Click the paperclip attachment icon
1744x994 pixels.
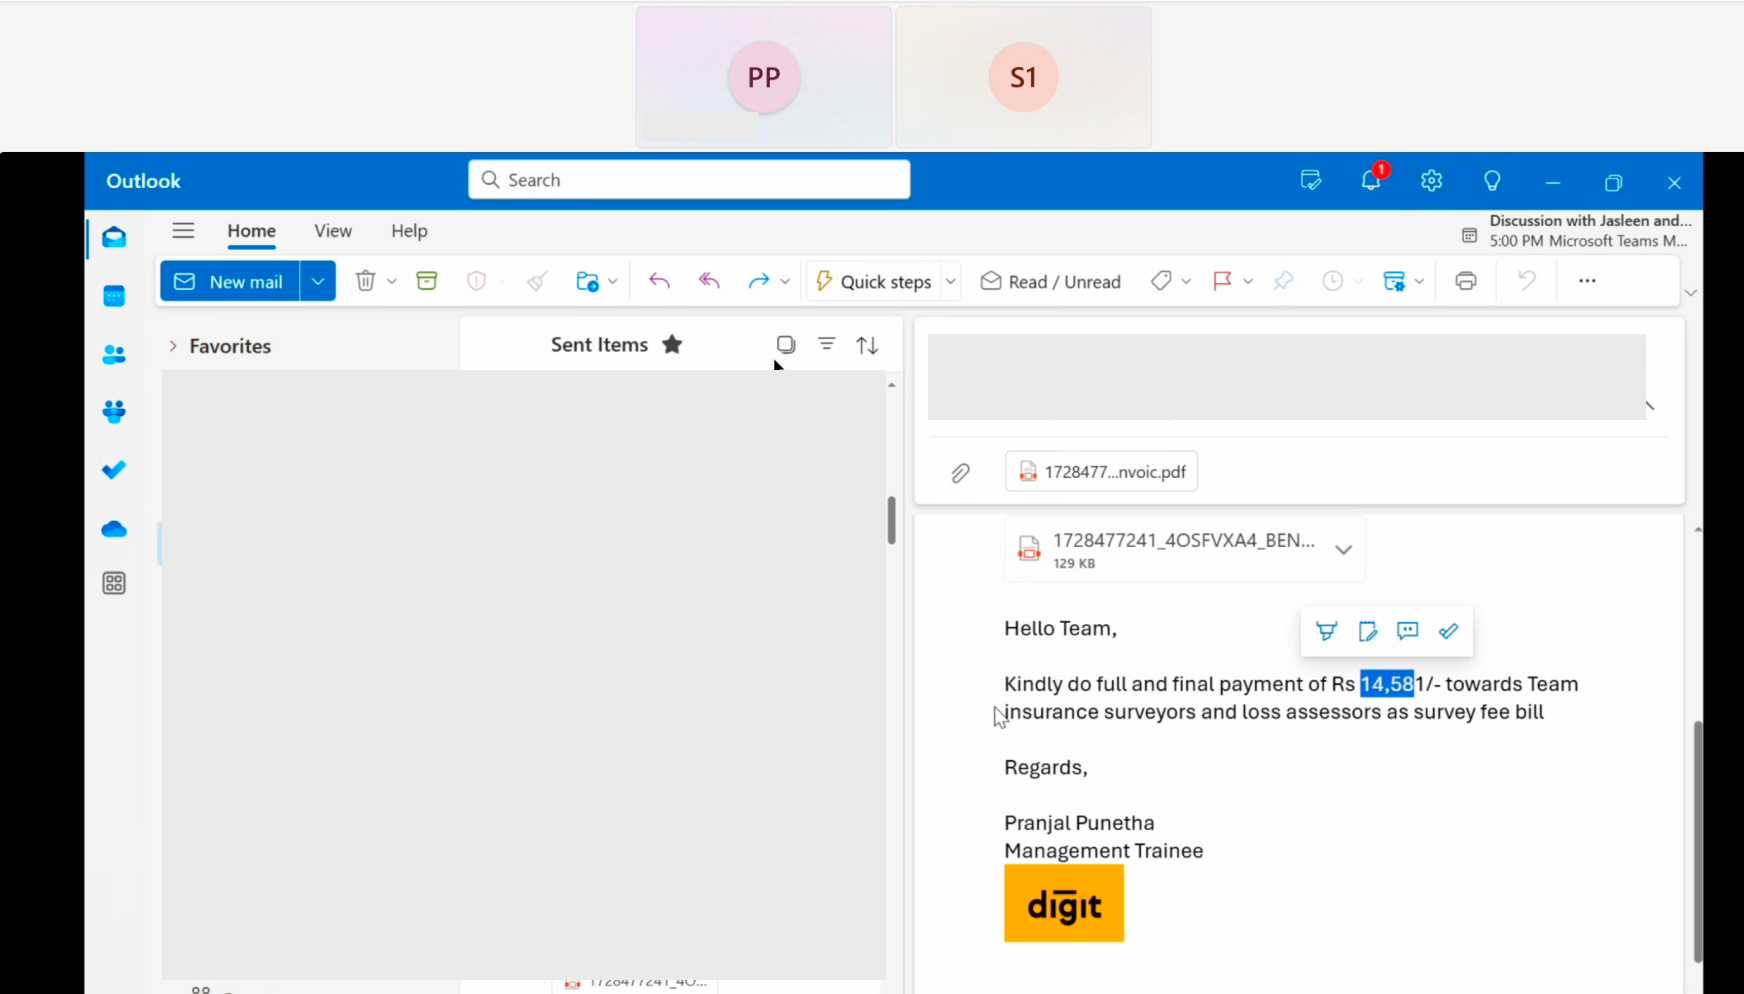pos(960,473)
